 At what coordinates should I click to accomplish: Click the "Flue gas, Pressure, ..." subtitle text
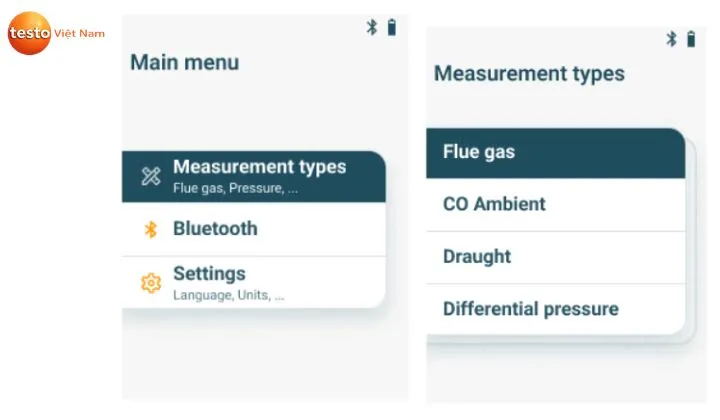(235, 188)
